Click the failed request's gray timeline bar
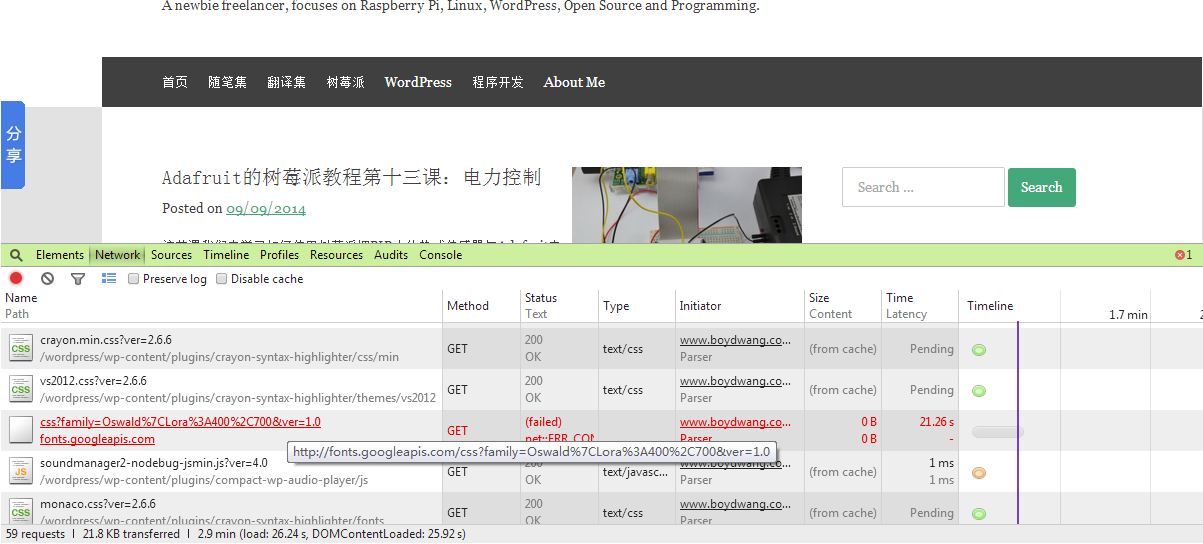Screen dimensions: 1203x544 click(997, 431)
